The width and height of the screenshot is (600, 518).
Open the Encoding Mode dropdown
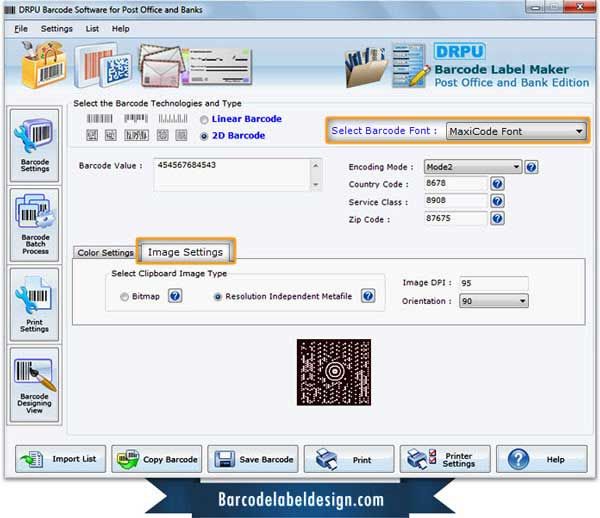[473, 167]
